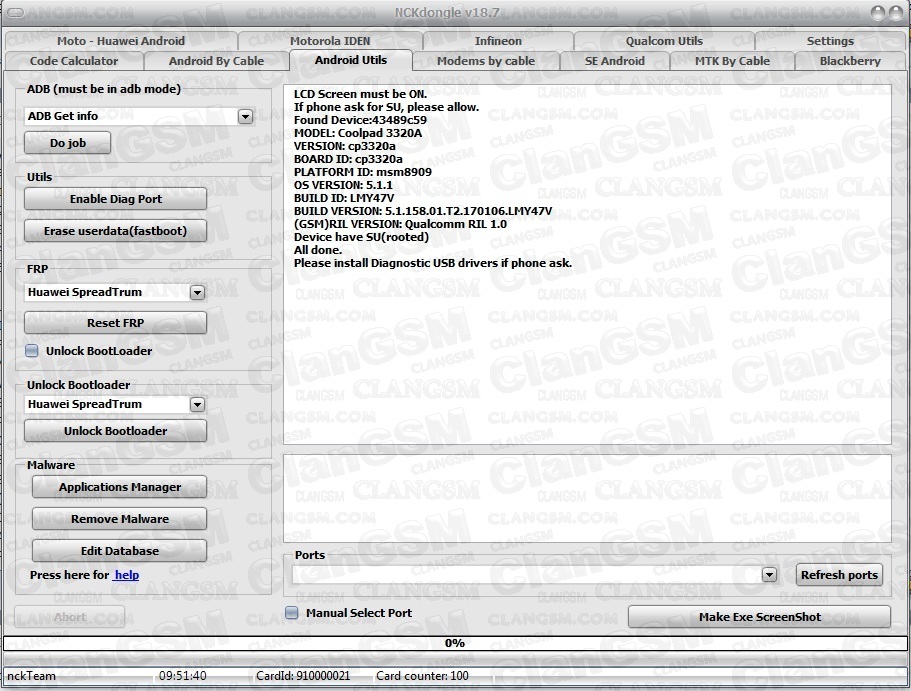Open the Android By Cable tab

click(x=216, y=61)
